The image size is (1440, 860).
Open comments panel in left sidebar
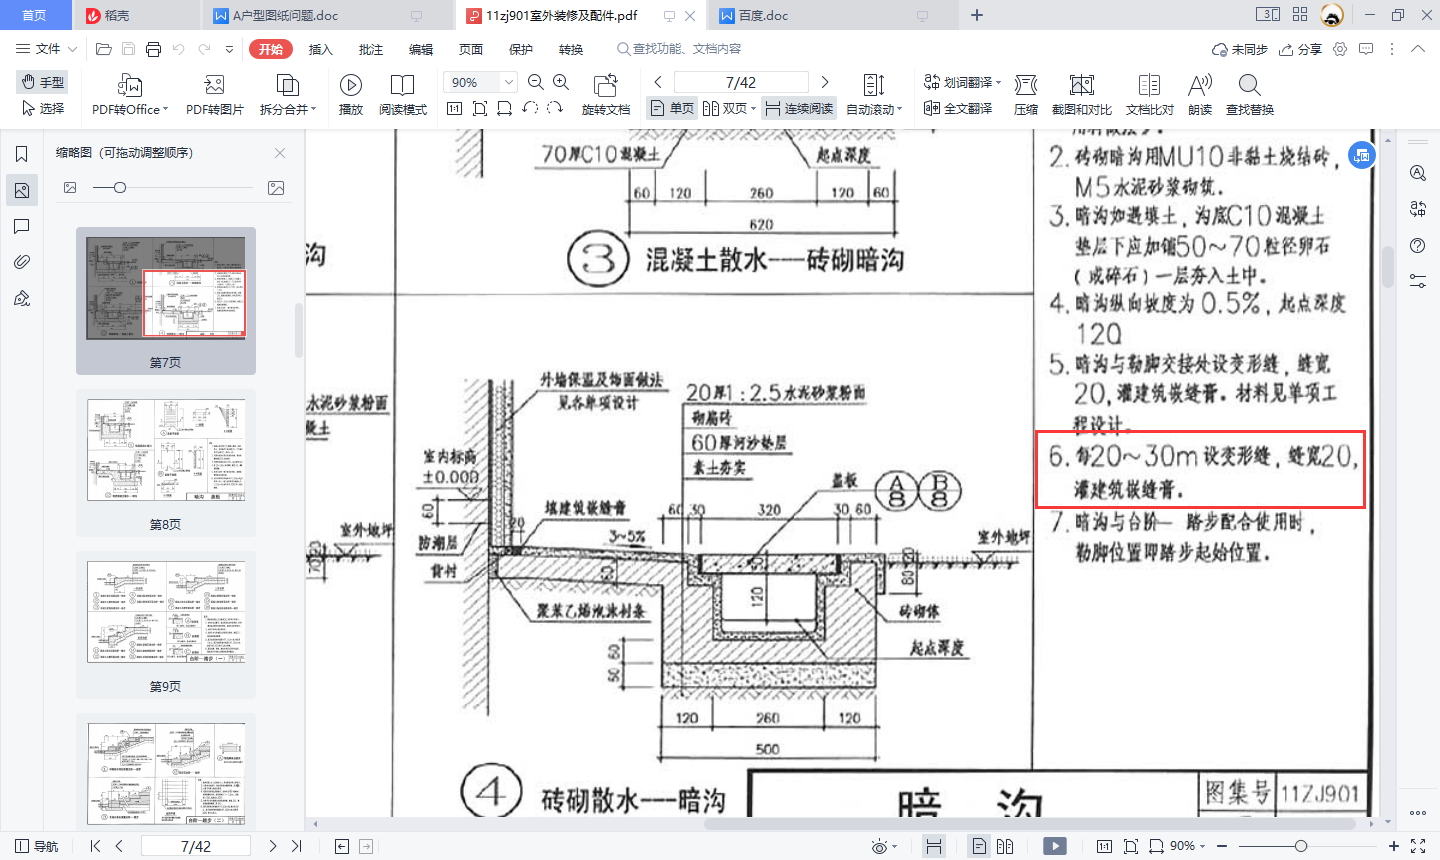(21, 226)
